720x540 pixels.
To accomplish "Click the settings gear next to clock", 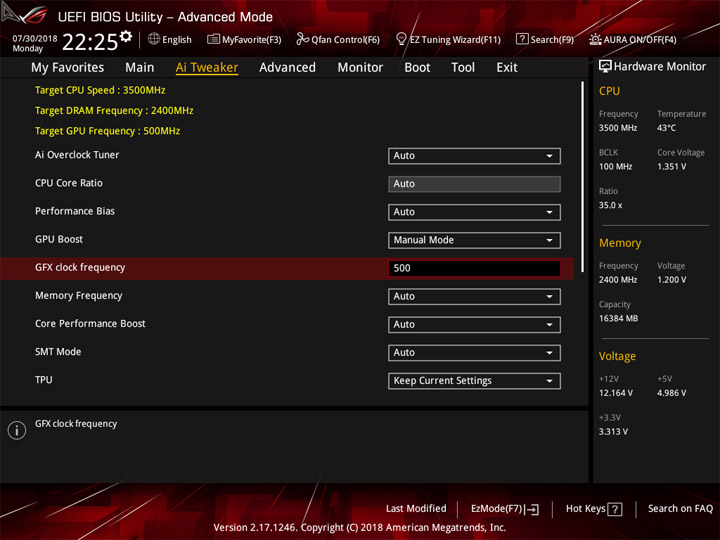I will pyautogui.click(x=126, y=36).
